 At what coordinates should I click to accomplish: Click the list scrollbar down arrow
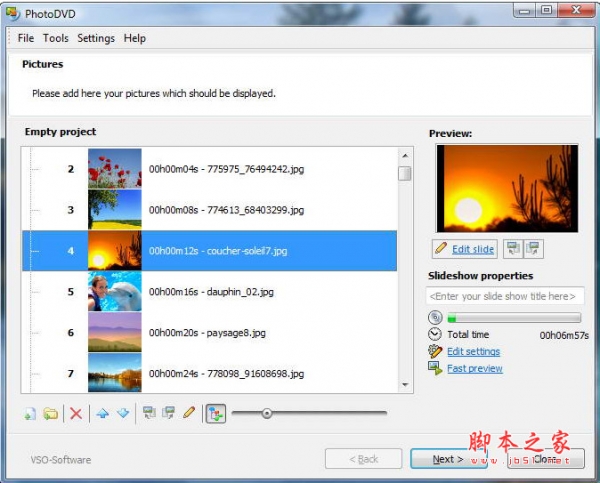(x=405, y=385)
